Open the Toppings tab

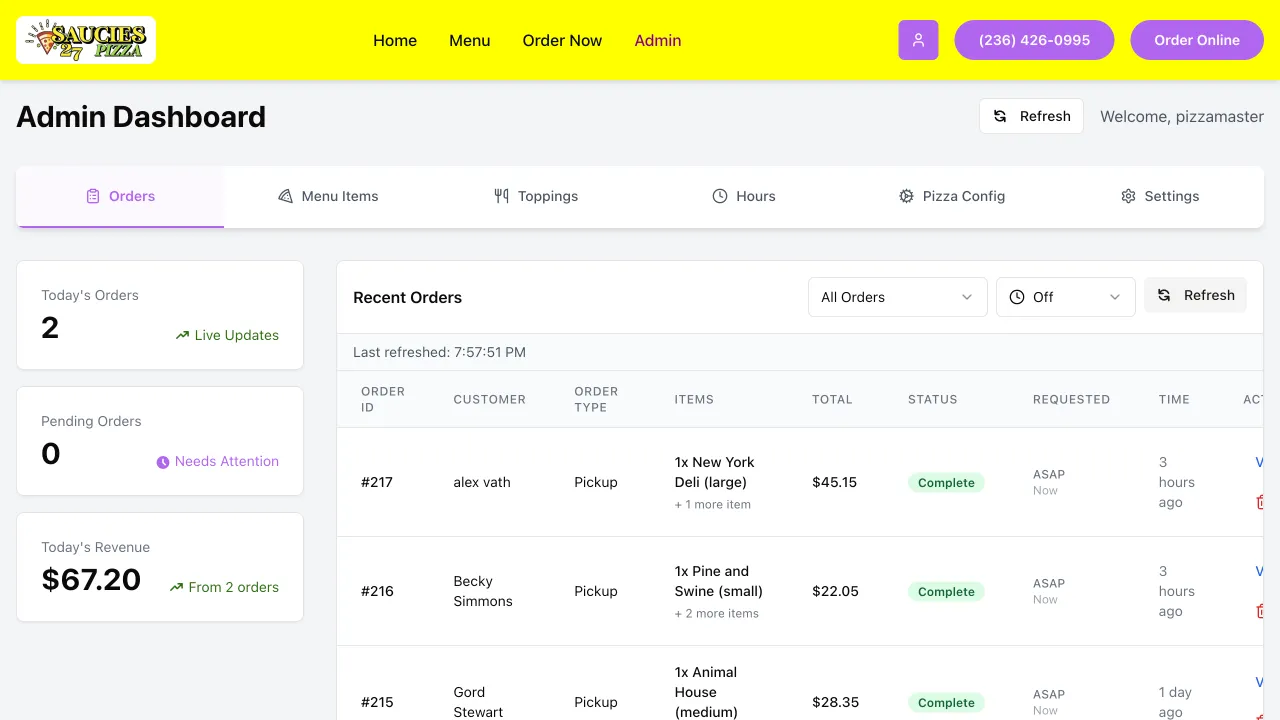coord(536,196)
